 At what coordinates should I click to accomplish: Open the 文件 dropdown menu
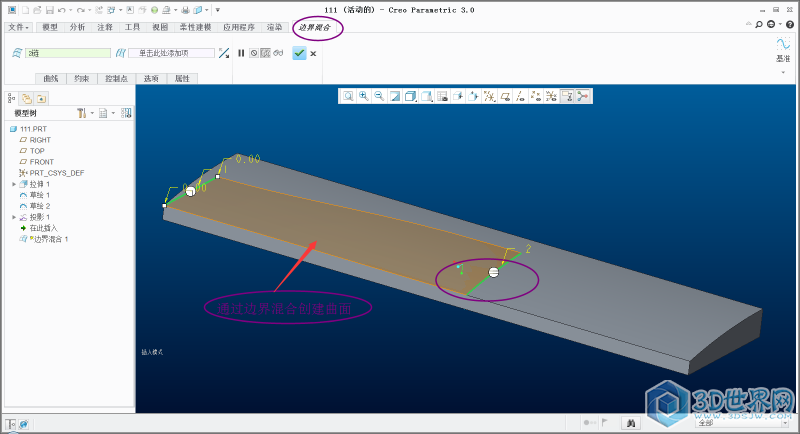20,27
